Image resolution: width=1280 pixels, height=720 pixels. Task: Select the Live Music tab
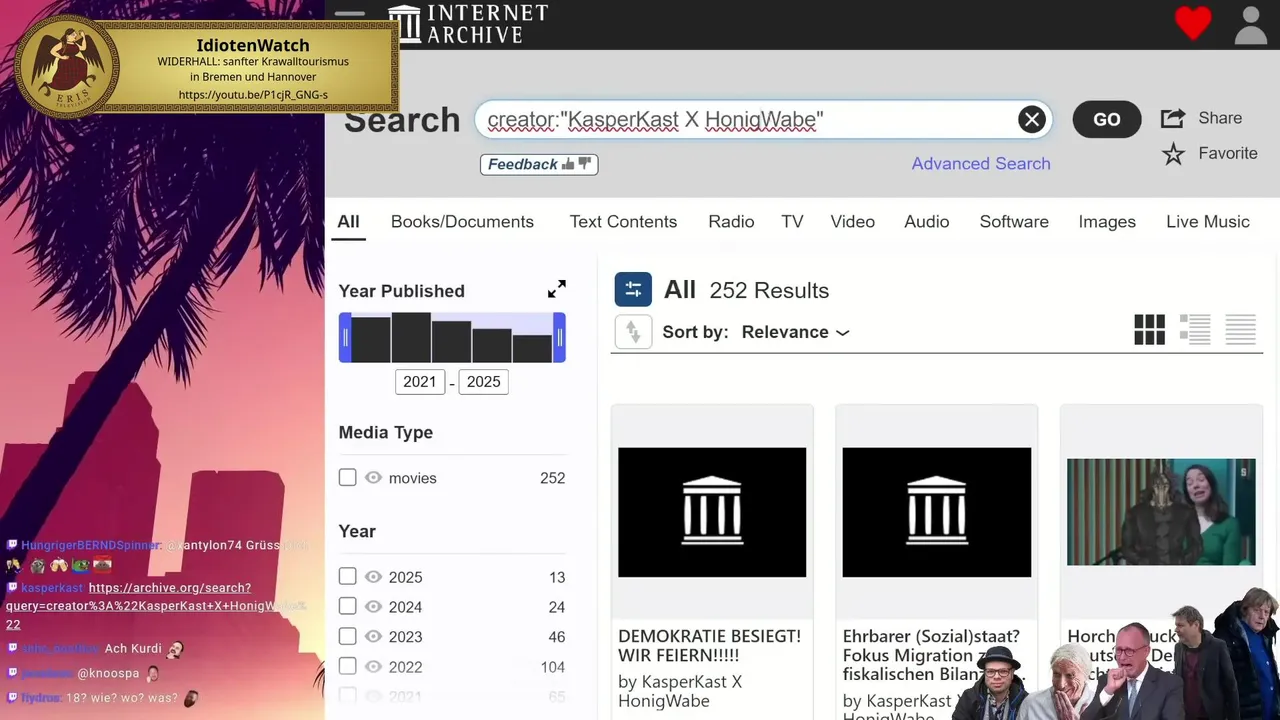click(1208, 222)
